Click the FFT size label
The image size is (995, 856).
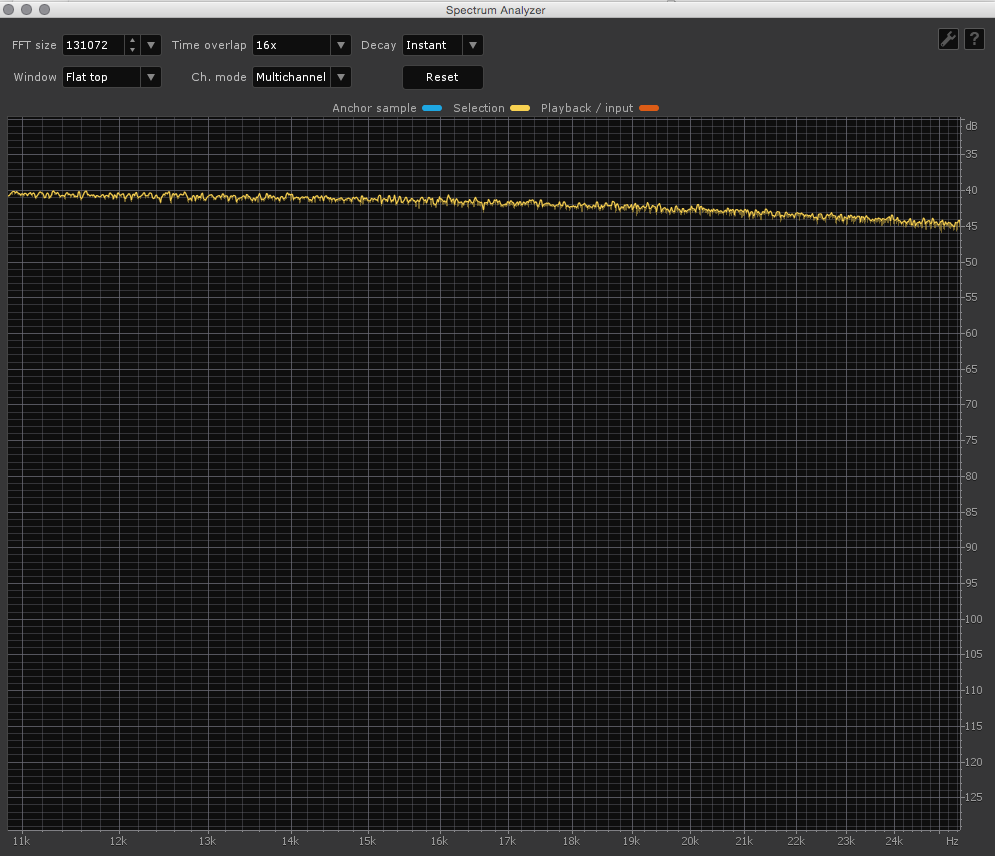pyautogui.click(x=34, y=45)
